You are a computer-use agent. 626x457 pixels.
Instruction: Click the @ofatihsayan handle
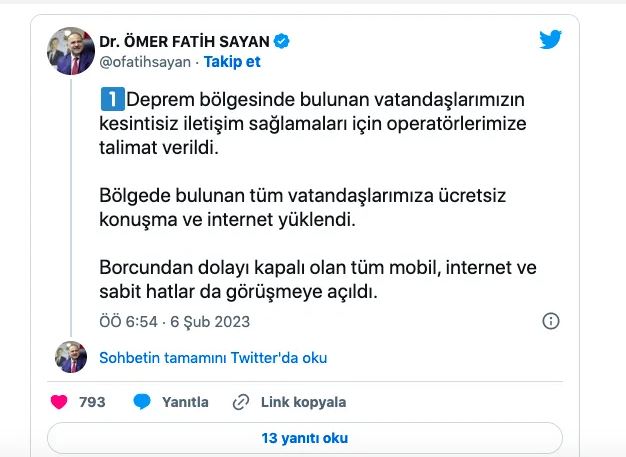[x=143, y=61]
